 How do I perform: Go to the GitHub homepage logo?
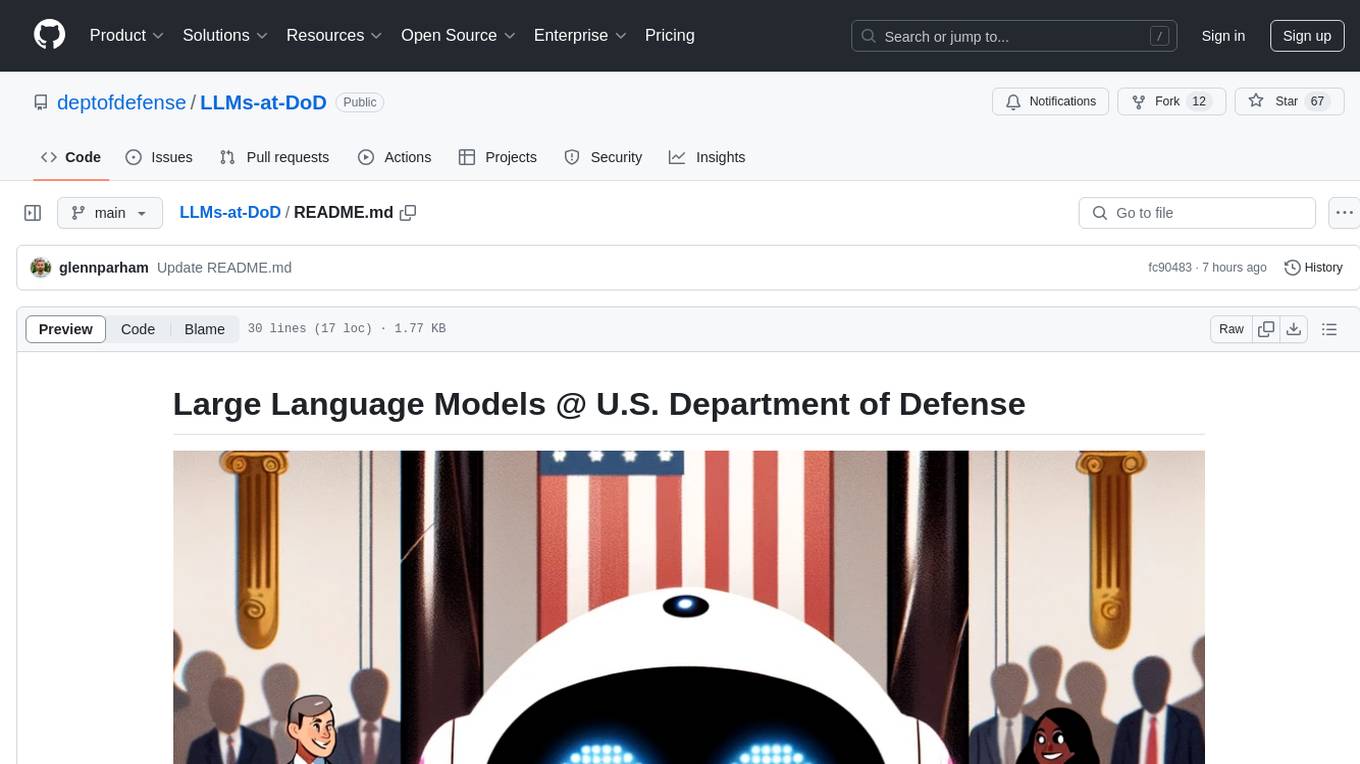coord(49,35)
